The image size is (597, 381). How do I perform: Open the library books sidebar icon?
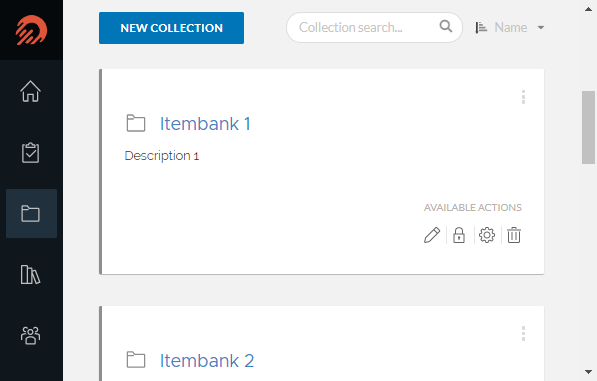pos(30,274)
